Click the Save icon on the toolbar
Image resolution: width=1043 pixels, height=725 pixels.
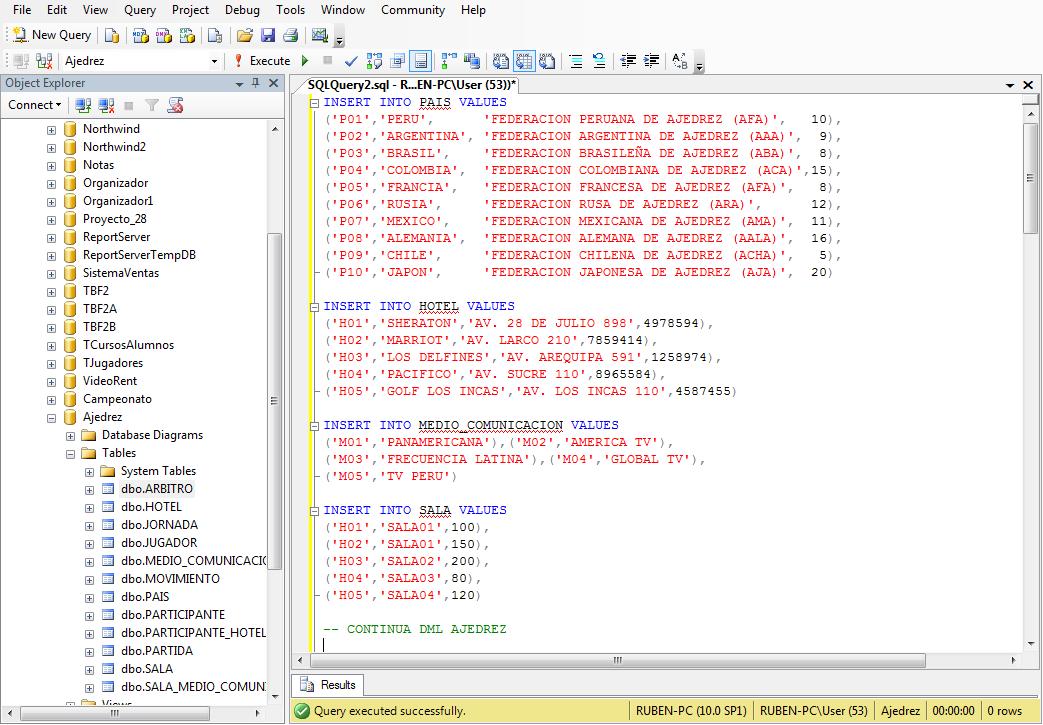(x=267, y=34)
